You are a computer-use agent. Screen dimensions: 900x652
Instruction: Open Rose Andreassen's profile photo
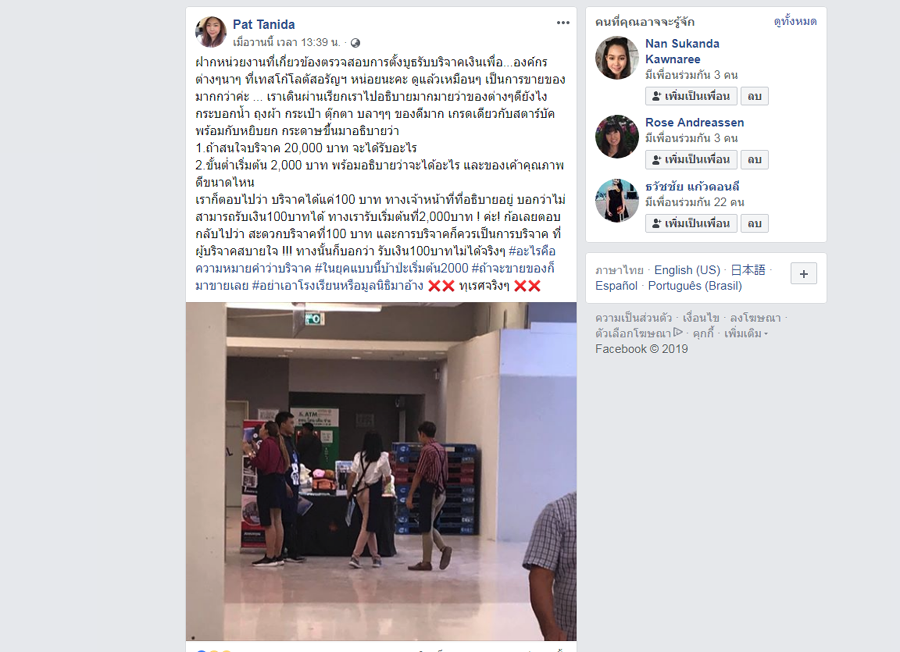616,137
